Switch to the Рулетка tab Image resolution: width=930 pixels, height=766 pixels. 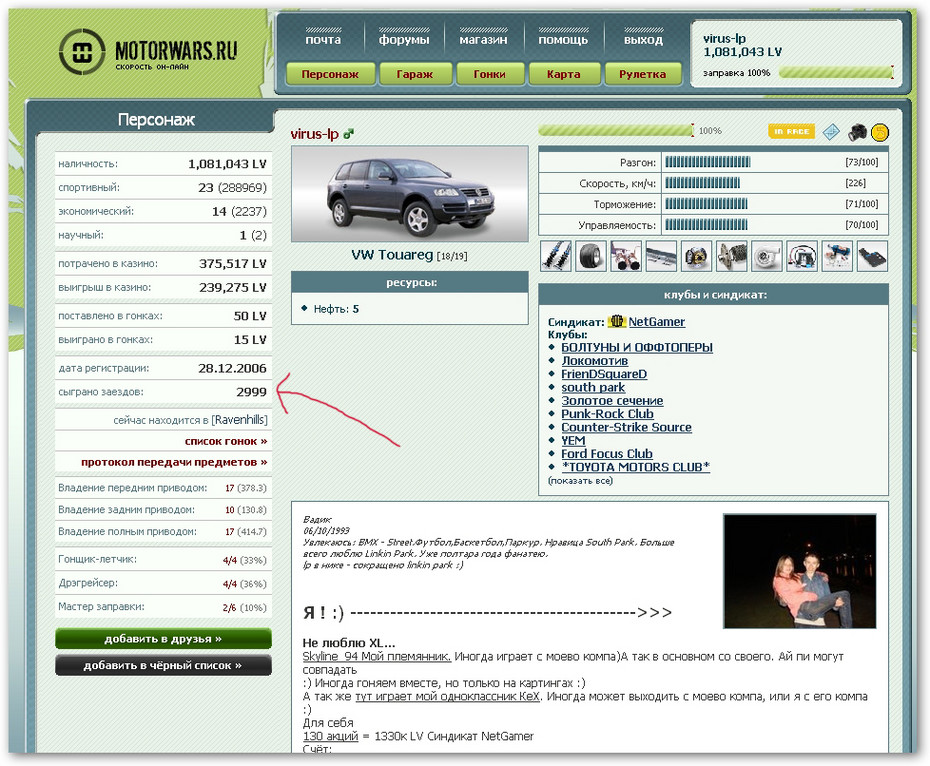(x=642, y=74)
